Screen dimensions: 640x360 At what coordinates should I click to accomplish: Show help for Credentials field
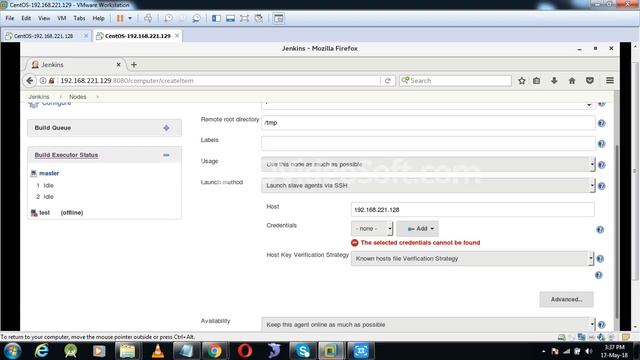[600, 230]
